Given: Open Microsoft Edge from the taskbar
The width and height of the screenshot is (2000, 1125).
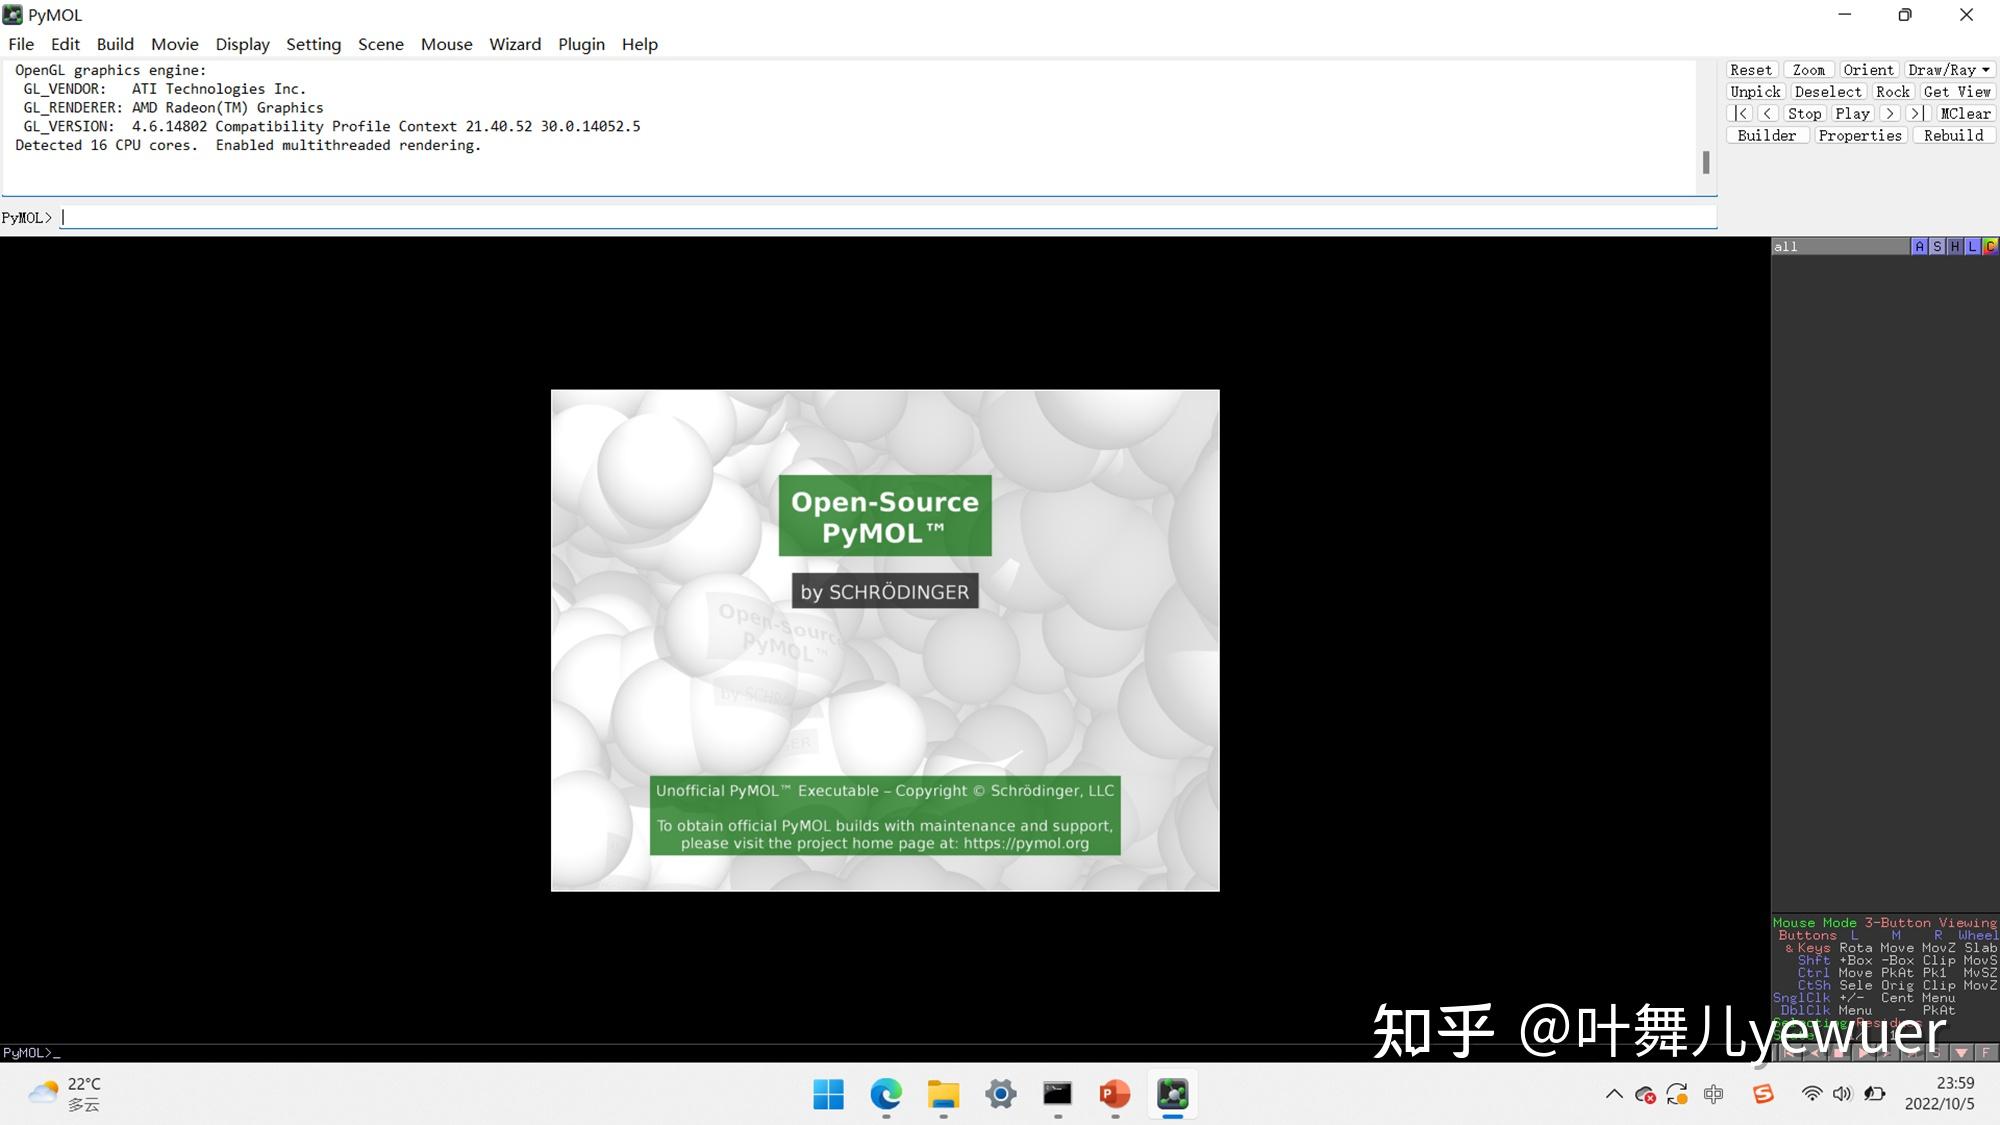Looking at the screenshot, I should (886, 1095).
